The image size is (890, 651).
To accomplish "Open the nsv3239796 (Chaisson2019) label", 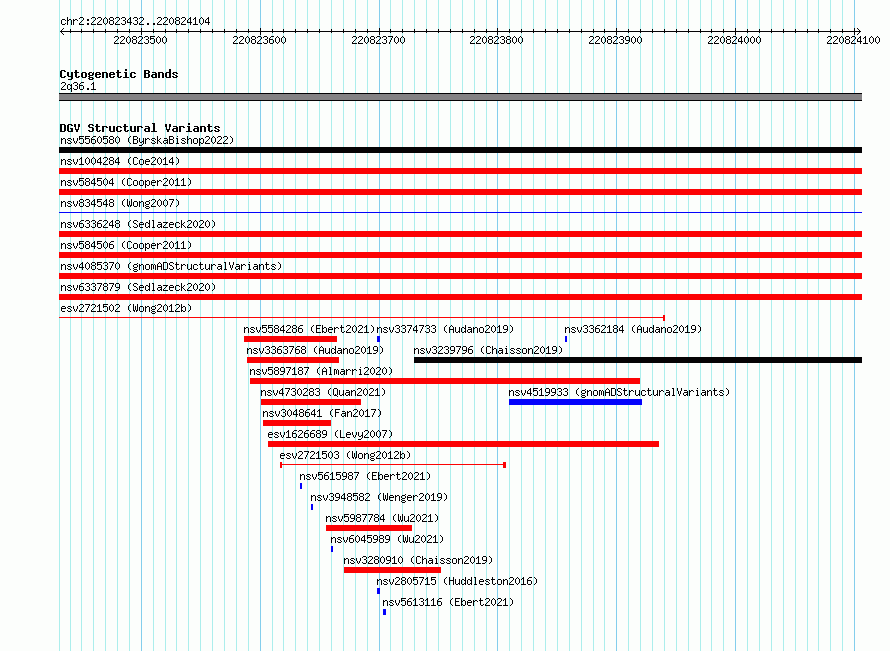I will click(488, 350).
